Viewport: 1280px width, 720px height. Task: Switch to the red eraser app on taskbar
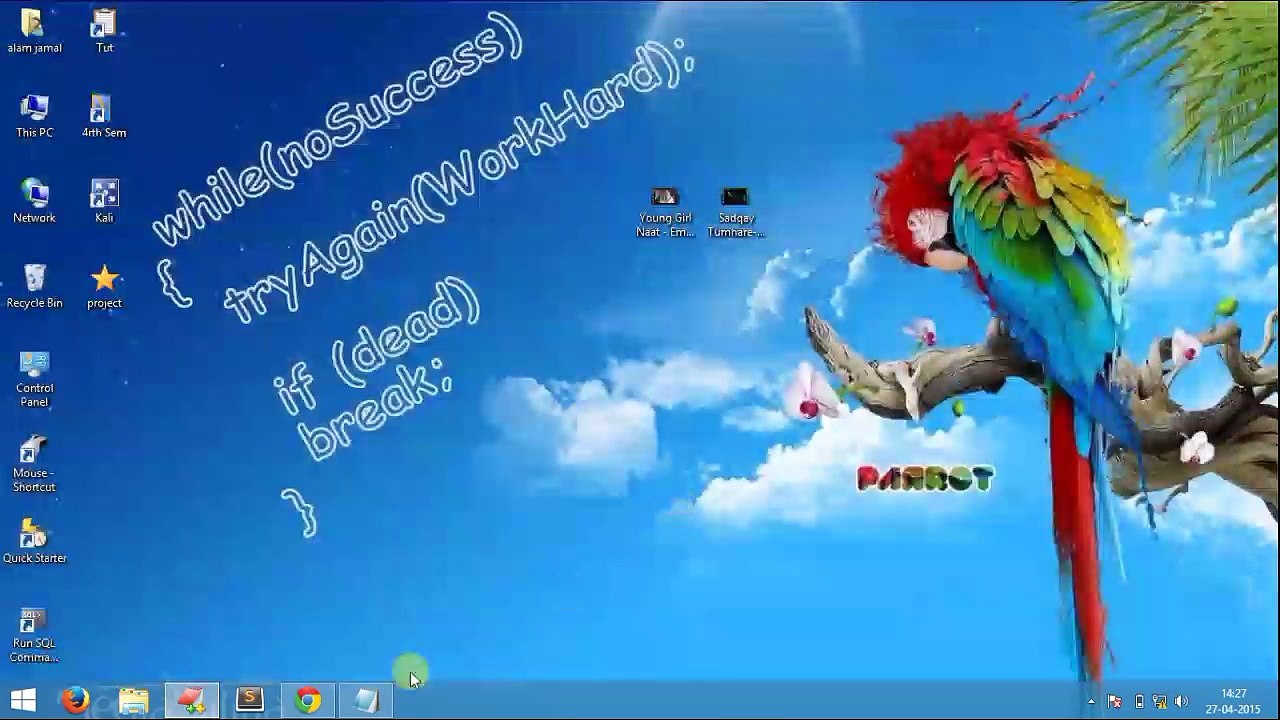191,701
